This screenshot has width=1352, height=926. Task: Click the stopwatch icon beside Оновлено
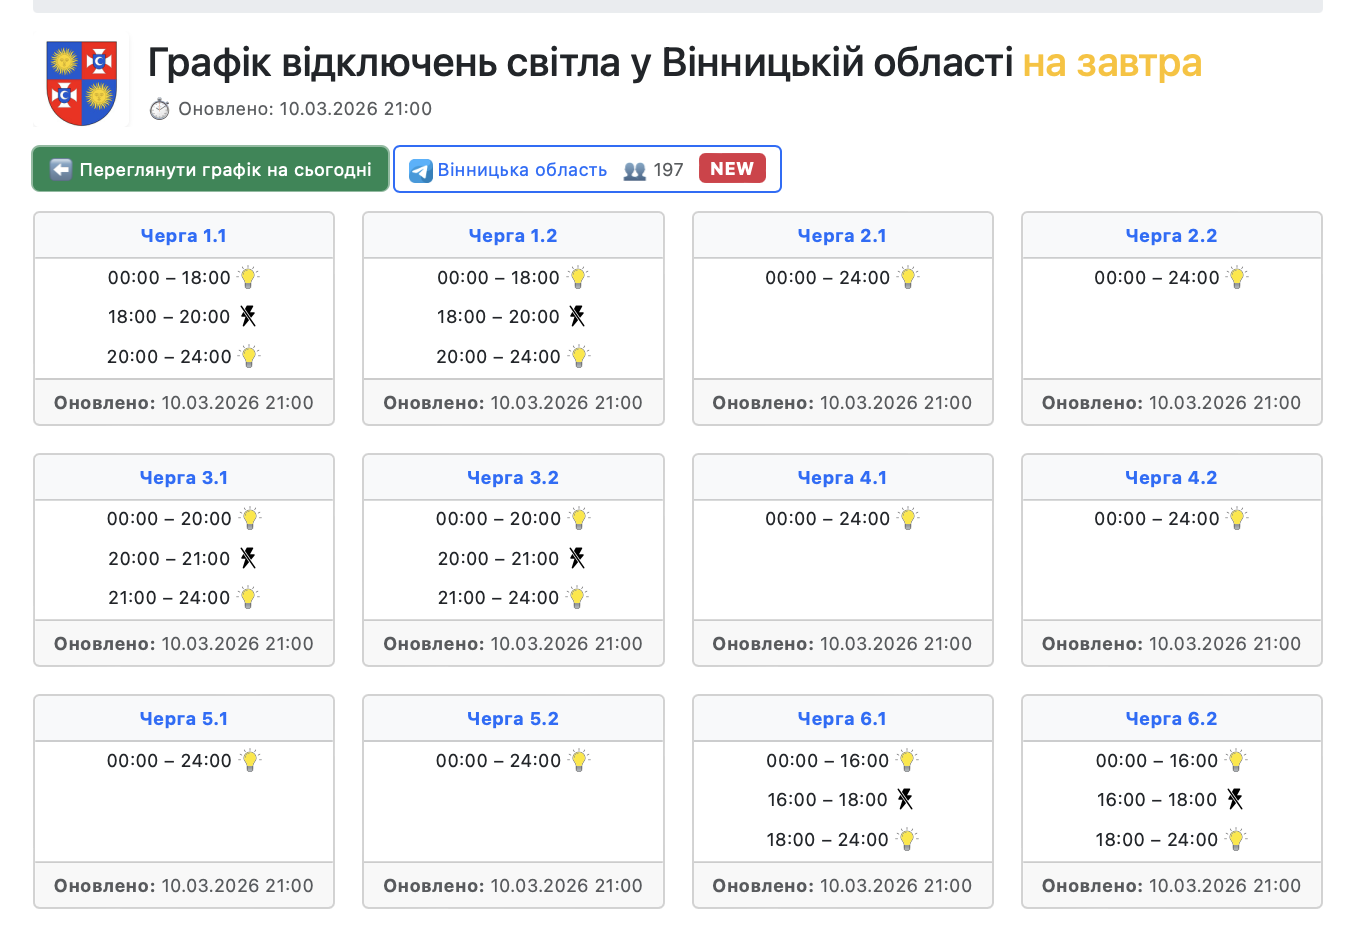160,109
